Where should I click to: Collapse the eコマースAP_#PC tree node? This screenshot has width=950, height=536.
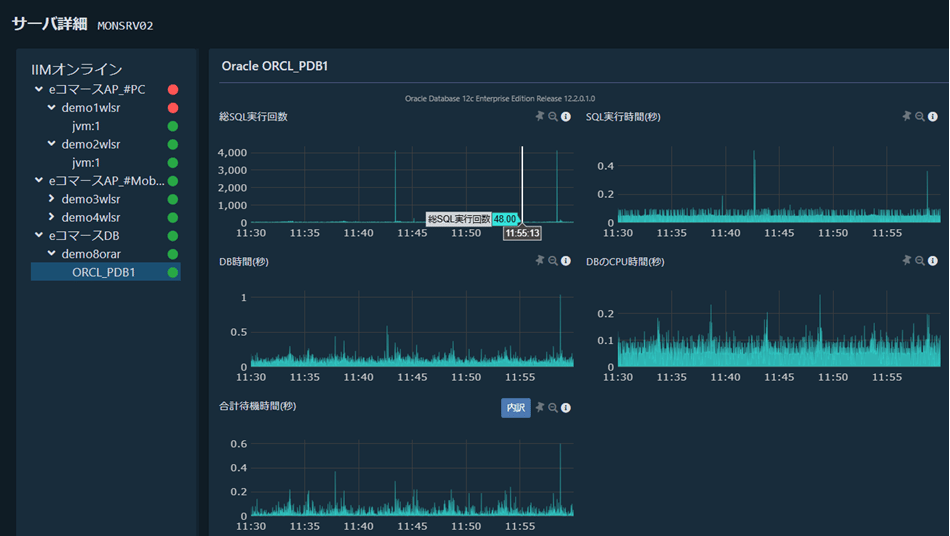coord(39,89)
